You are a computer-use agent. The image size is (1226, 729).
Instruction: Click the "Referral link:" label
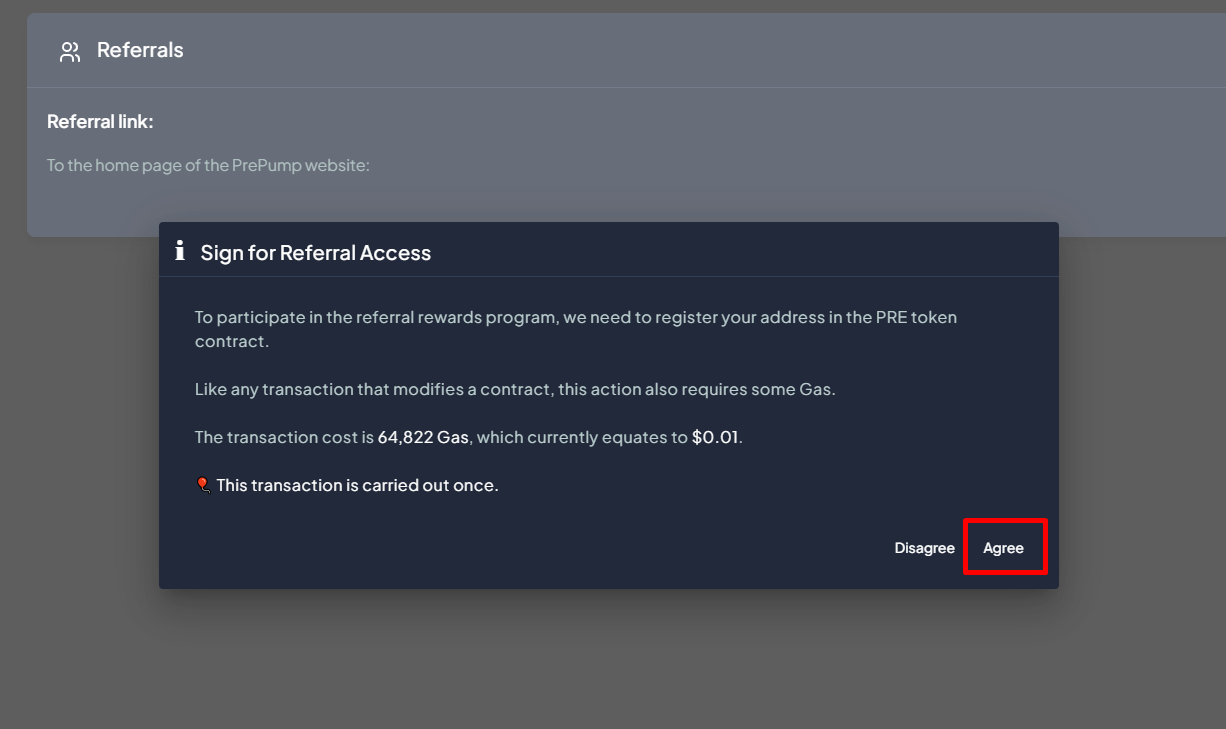point(100,122)
